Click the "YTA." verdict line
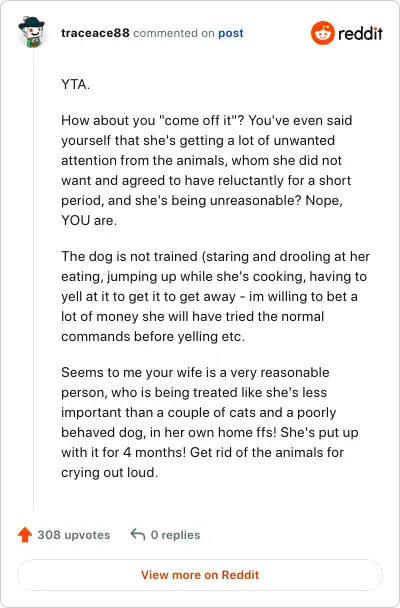The image size is (400, 608). click(x=76, y=84)
